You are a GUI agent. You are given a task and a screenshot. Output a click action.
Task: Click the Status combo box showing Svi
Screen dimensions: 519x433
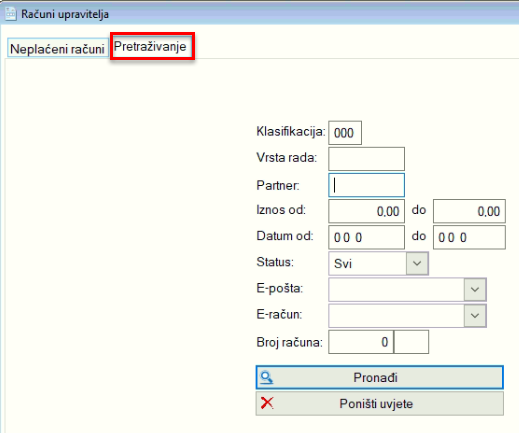[x=378, y=263]
